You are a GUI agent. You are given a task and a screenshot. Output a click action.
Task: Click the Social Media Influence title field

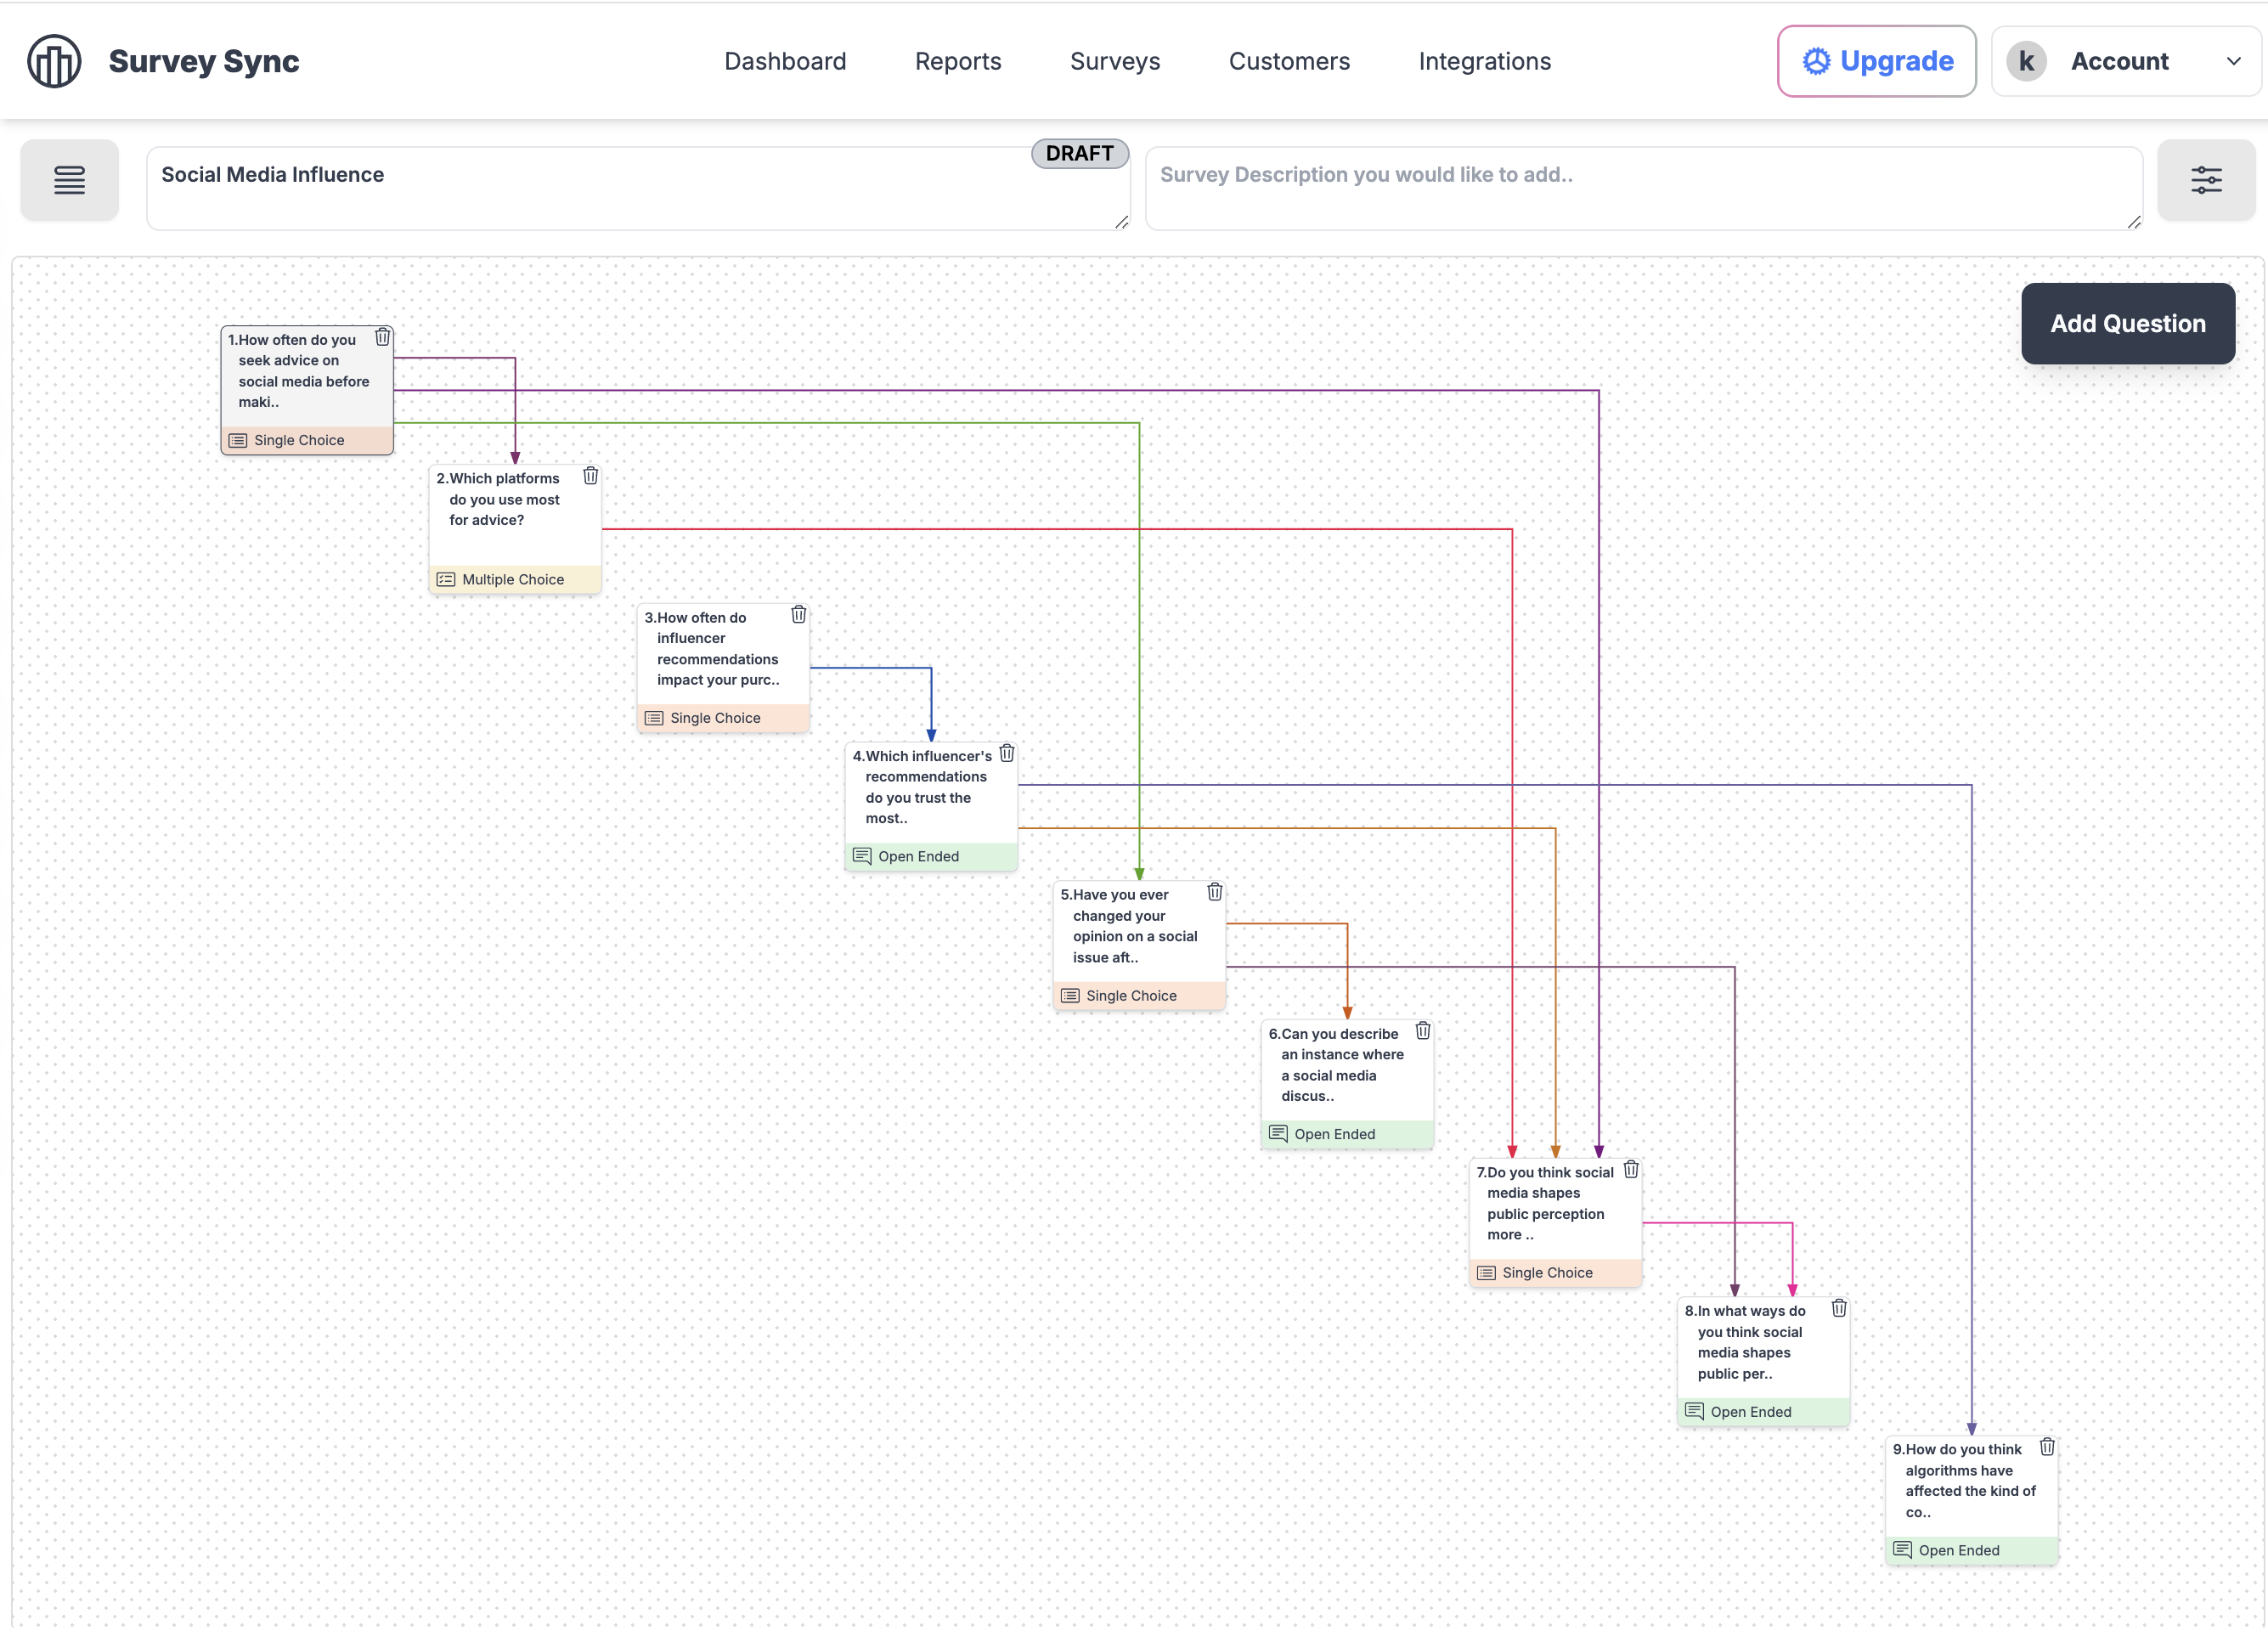point(600,188)
